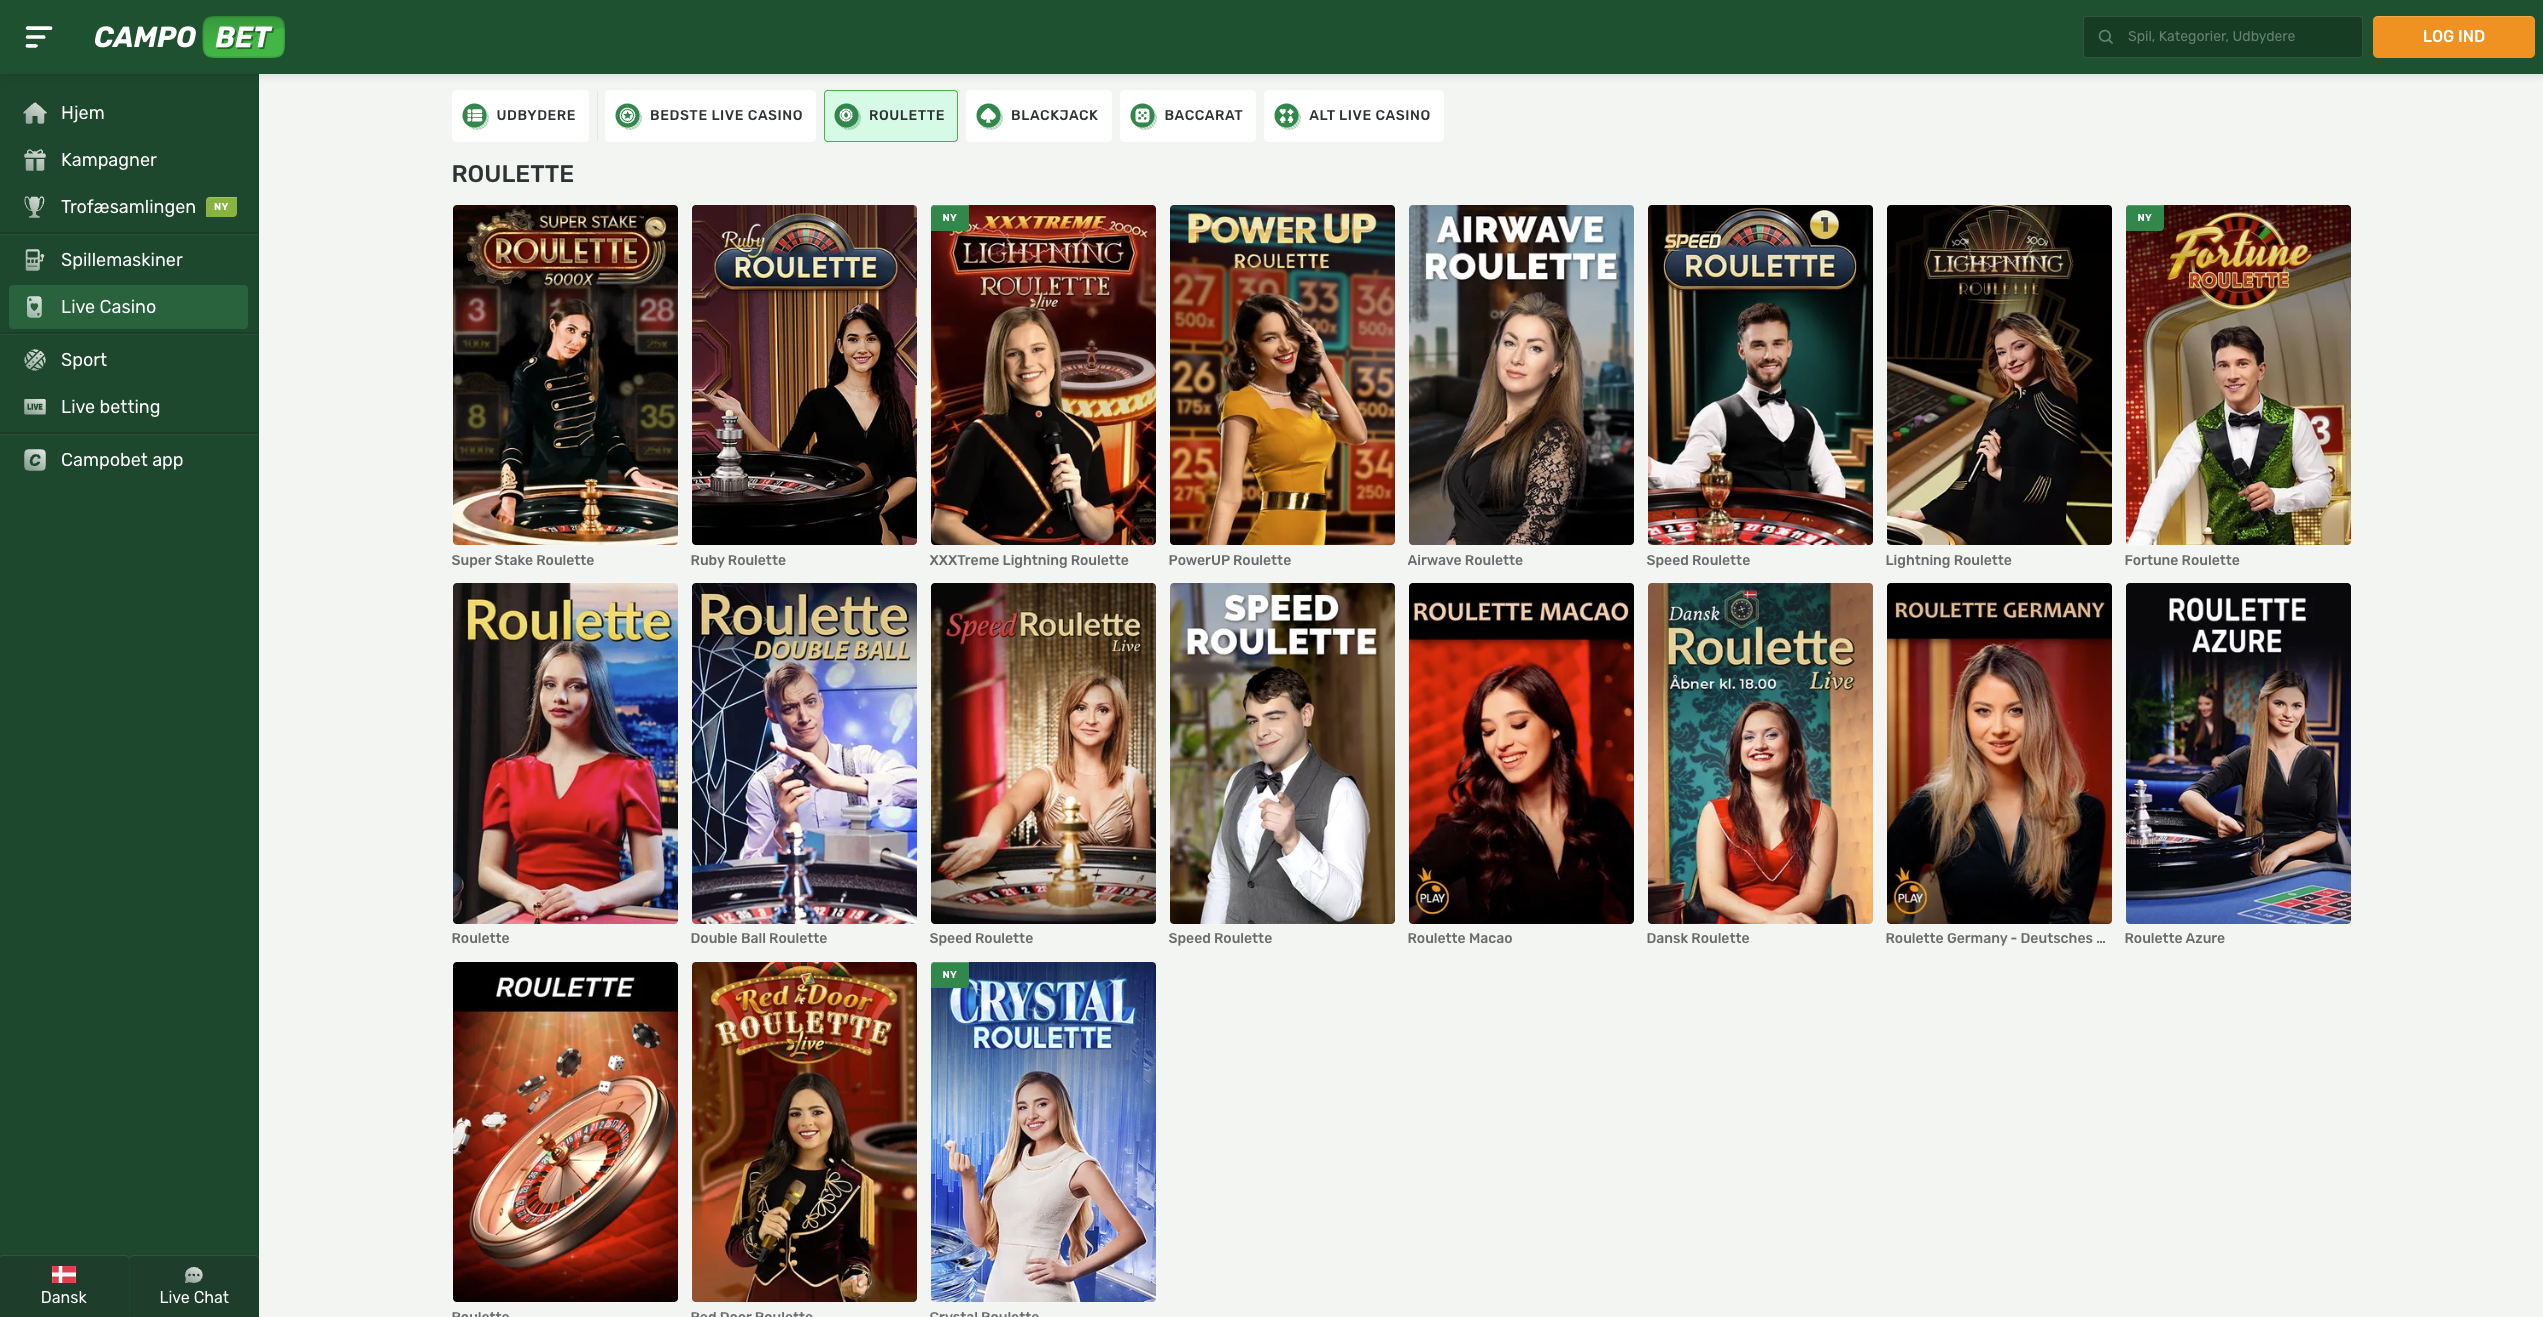The image size is (2543, 1317).
Task: Click the Log ind button
Action: [2453, 37]
